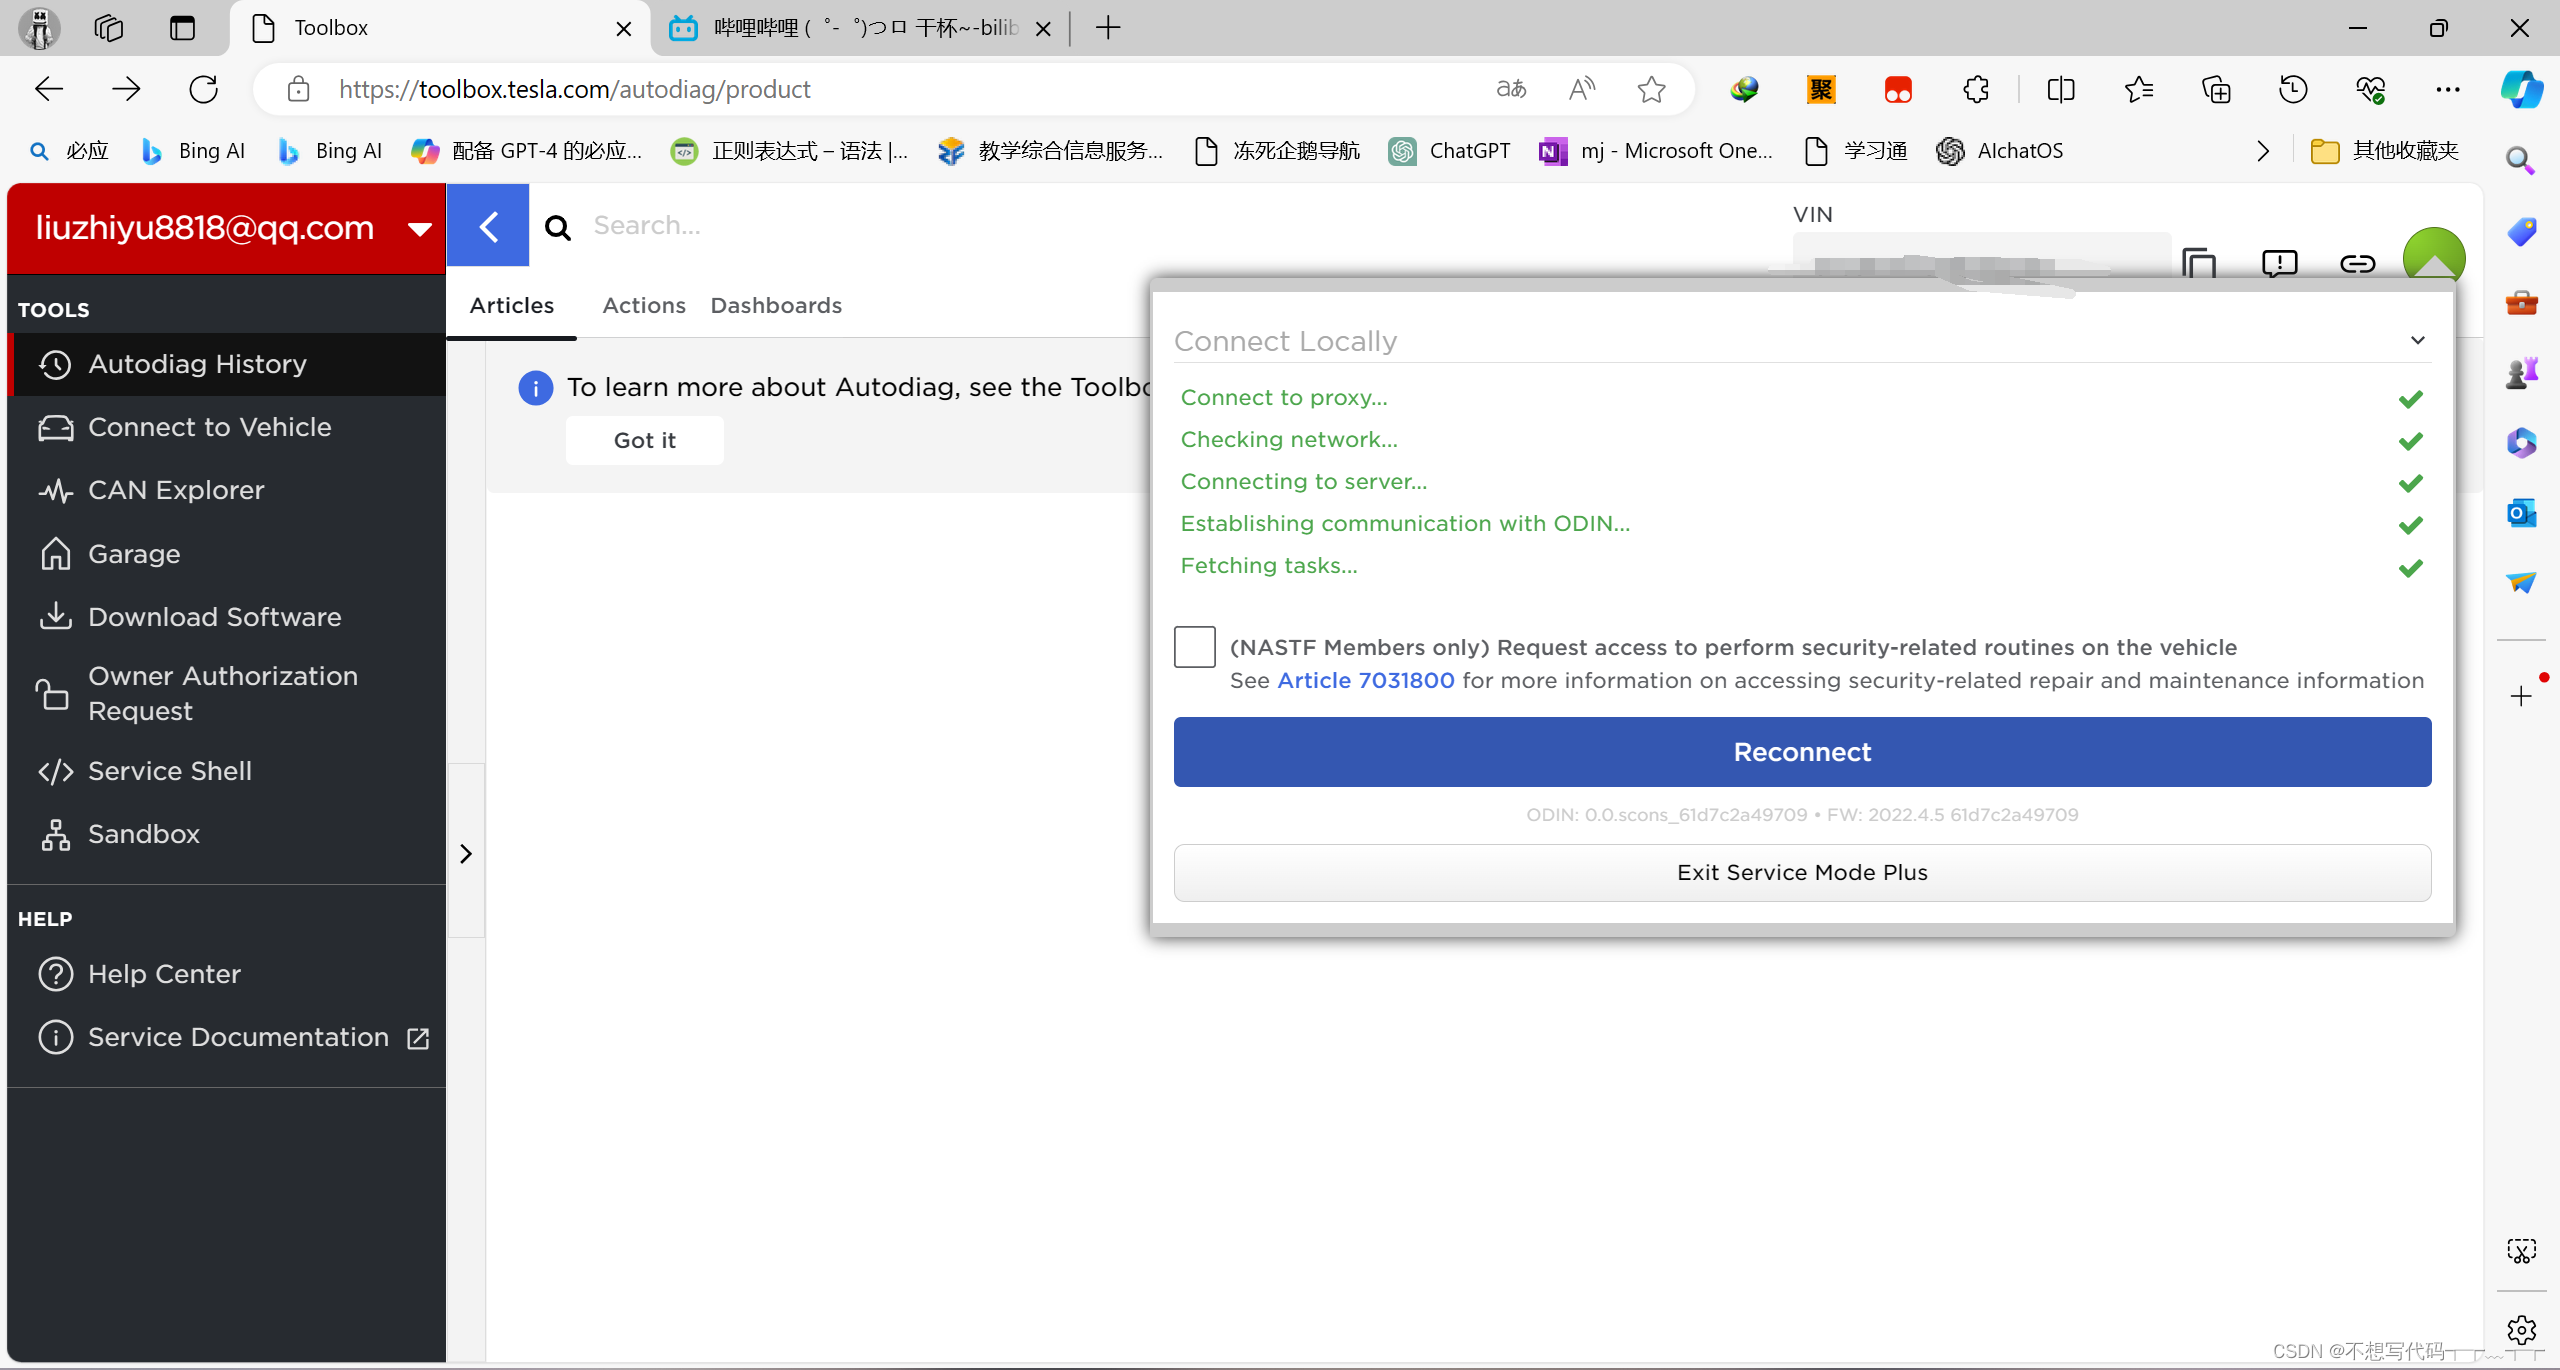Click the feedback message icon near the VIN
The width and height of the screenshot is (2560, 1370).
coord(2279,263)
